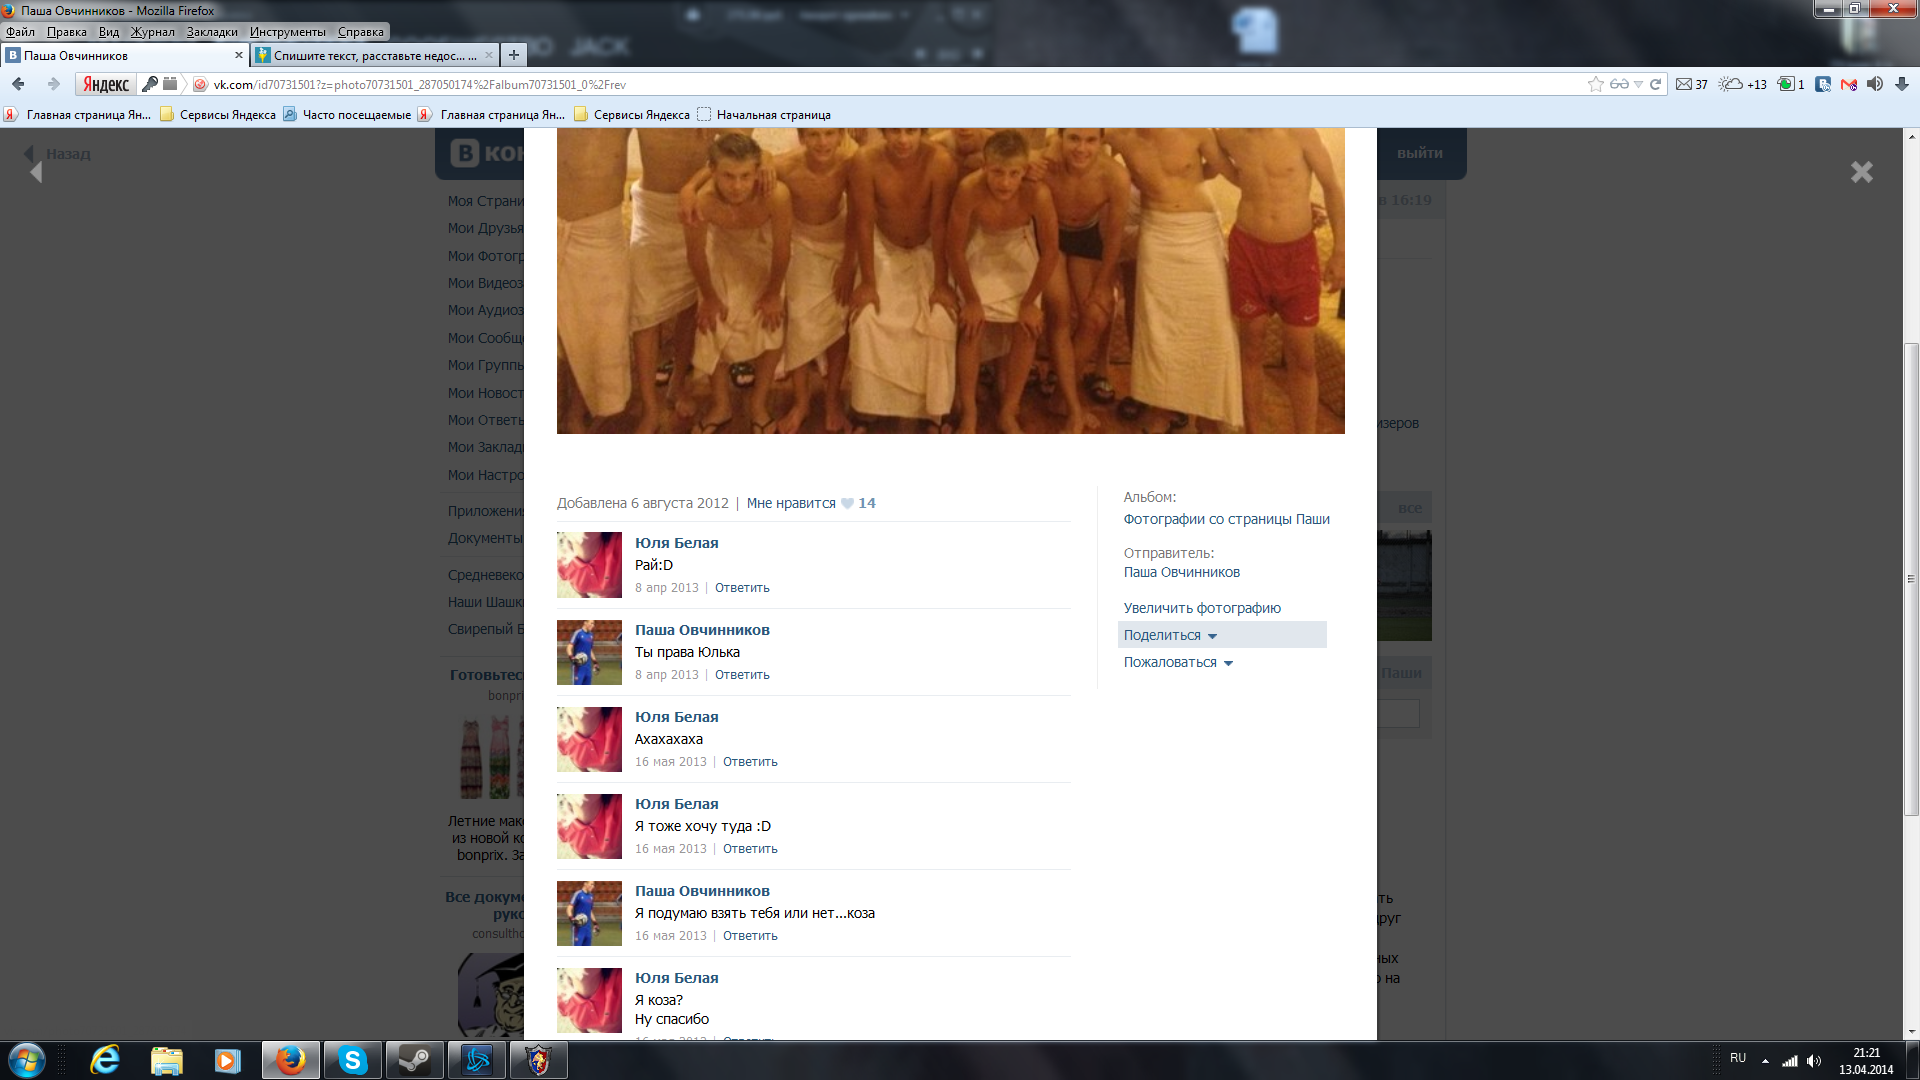
Task: Open the Часто посещаемые bookmark
Action: [x=347, y=114]
